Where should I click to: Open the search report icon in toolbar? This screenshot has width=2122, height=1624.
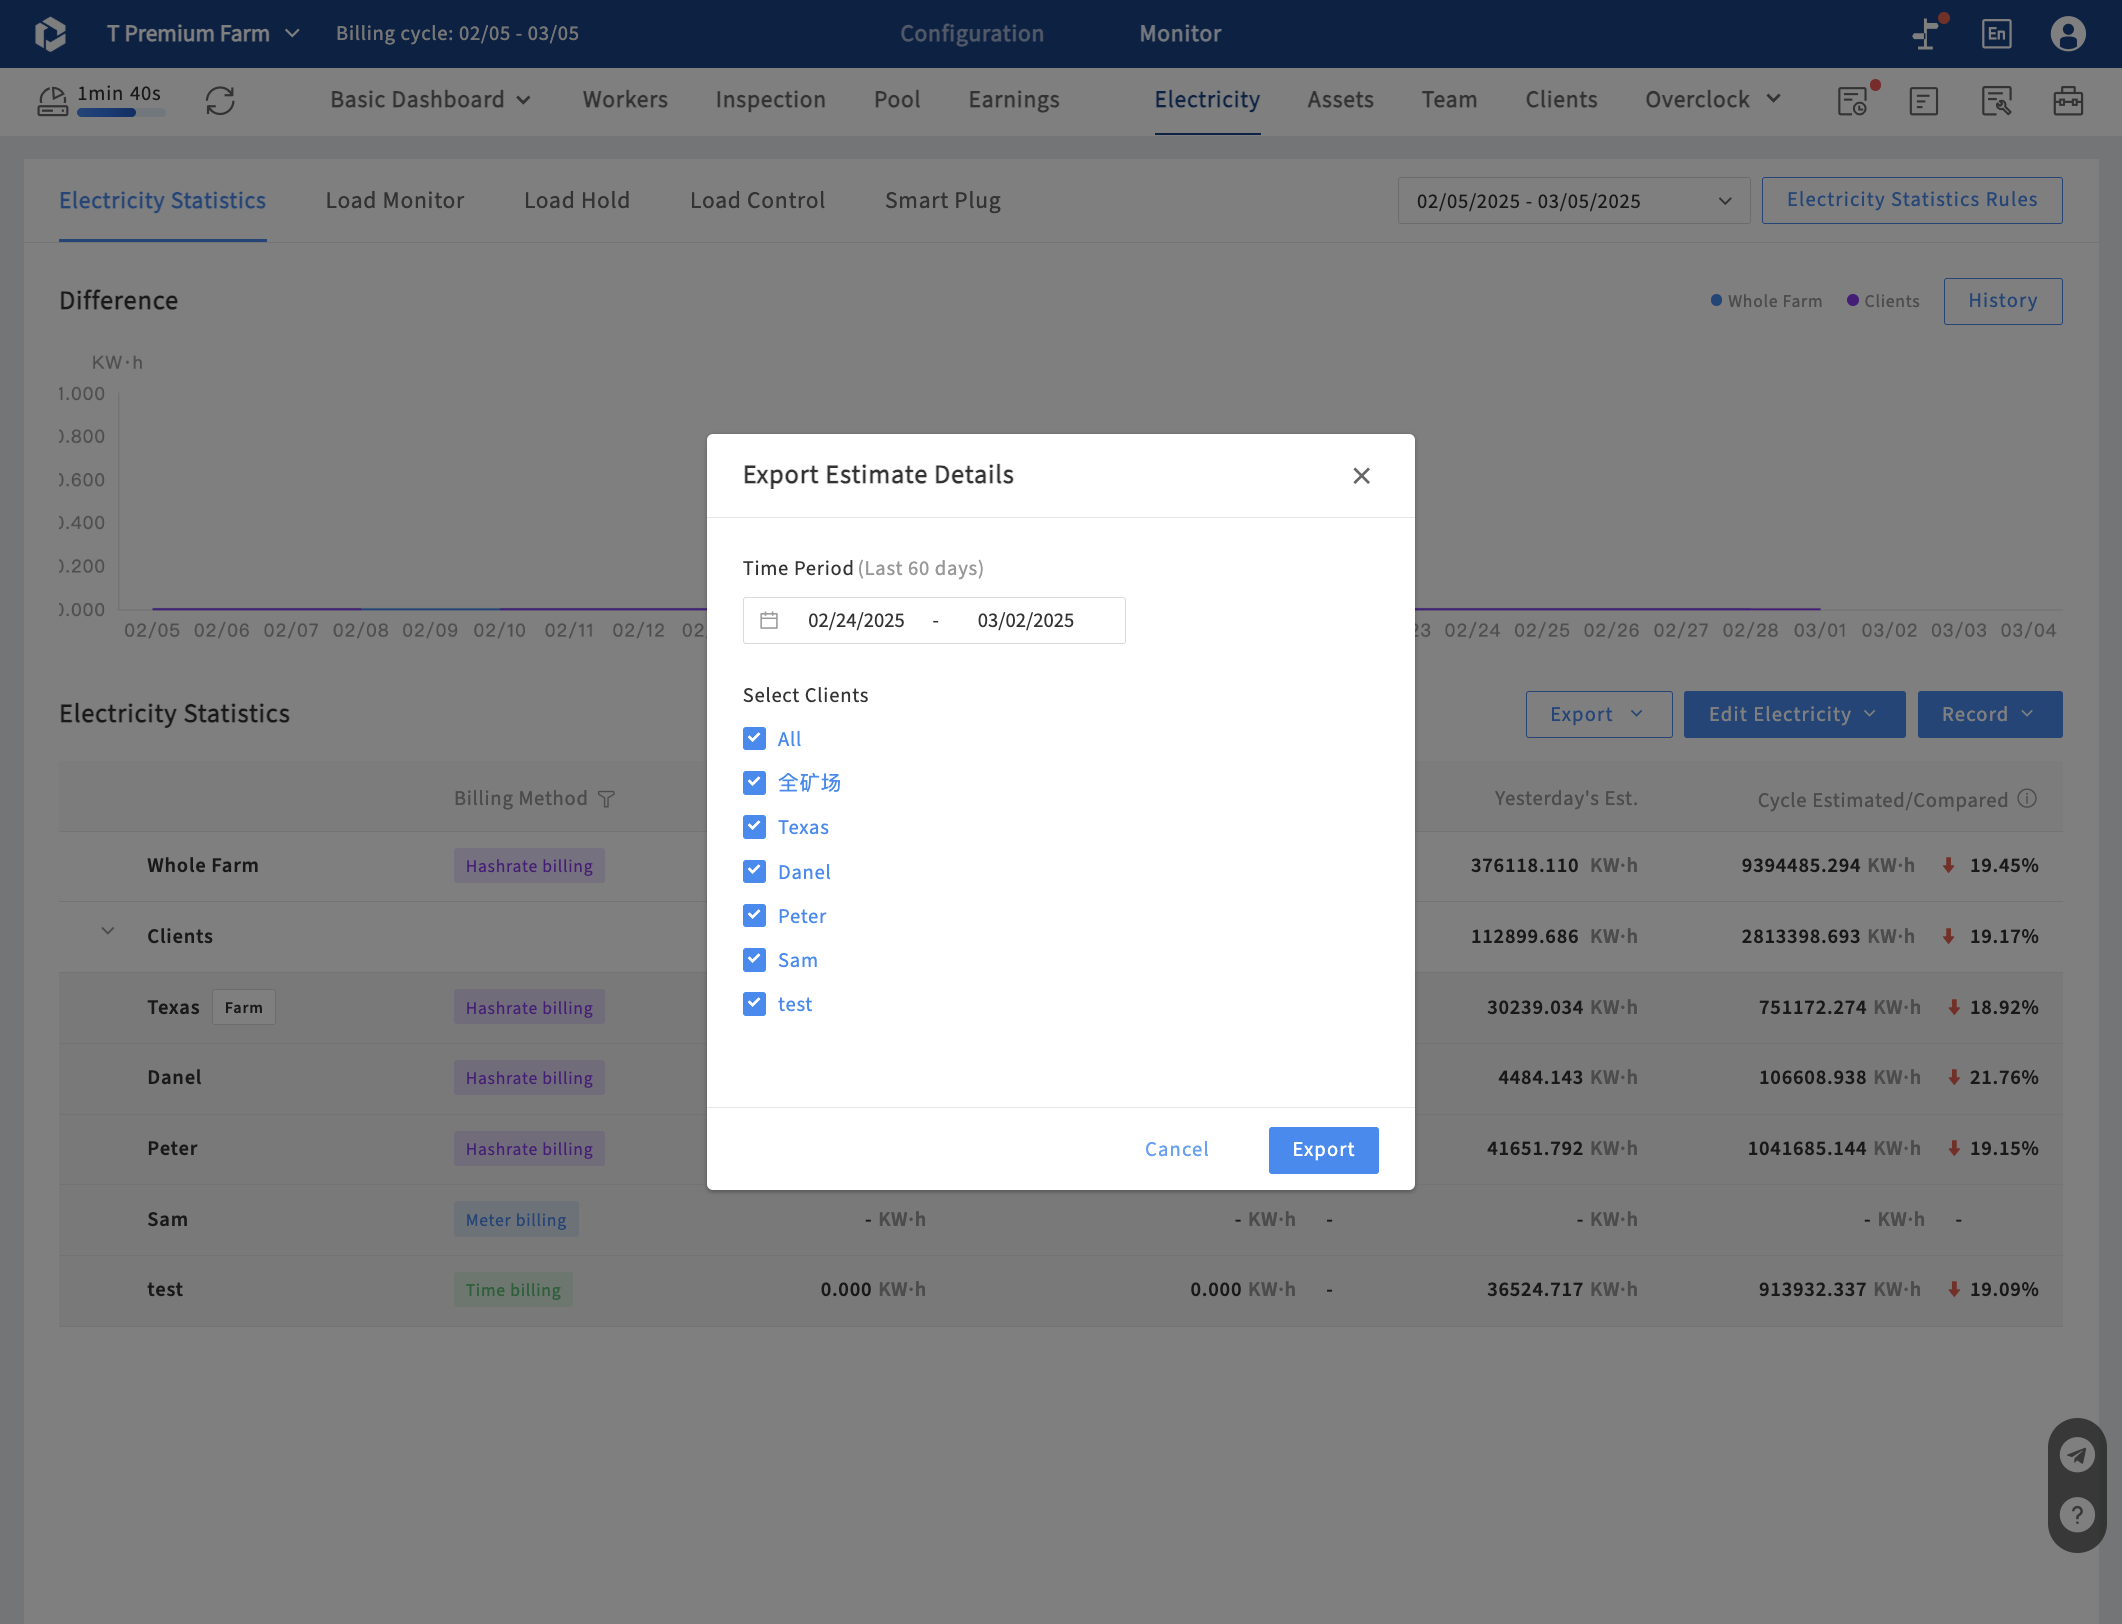click(1996, 101)
